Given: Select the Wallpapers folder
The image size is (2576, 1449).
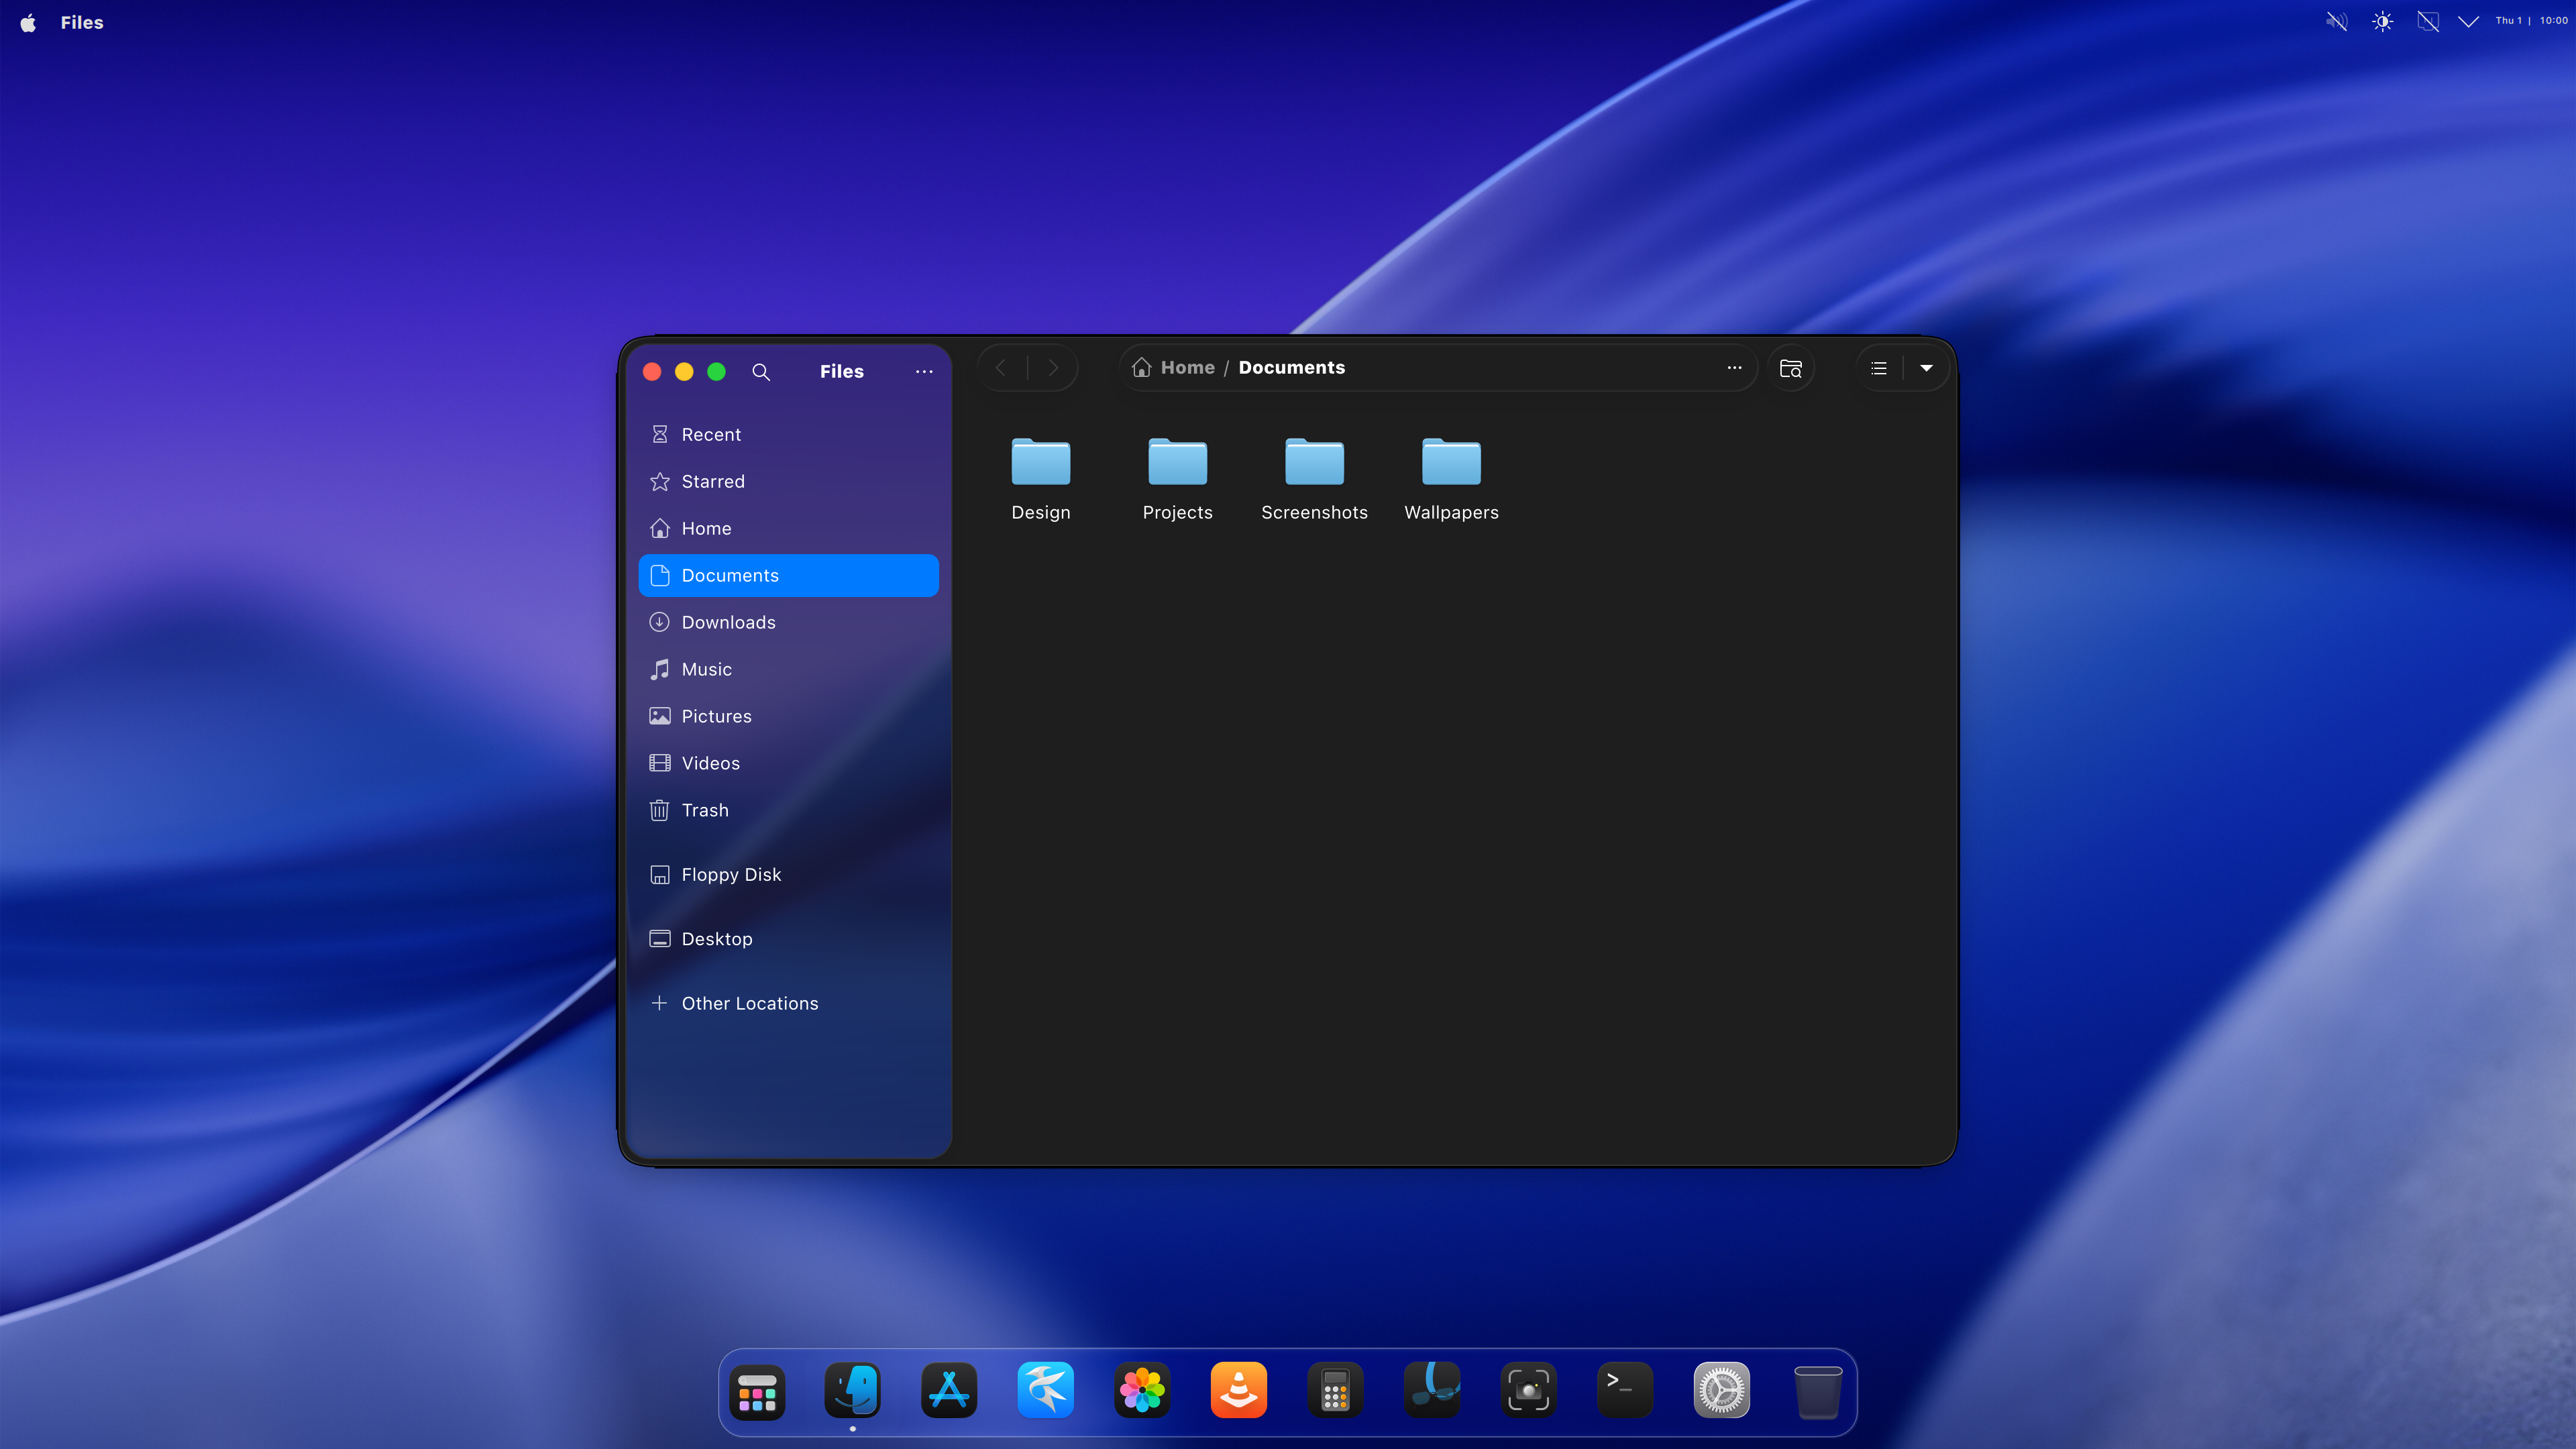Looking at the screenshot, I should pos(1451,479).
